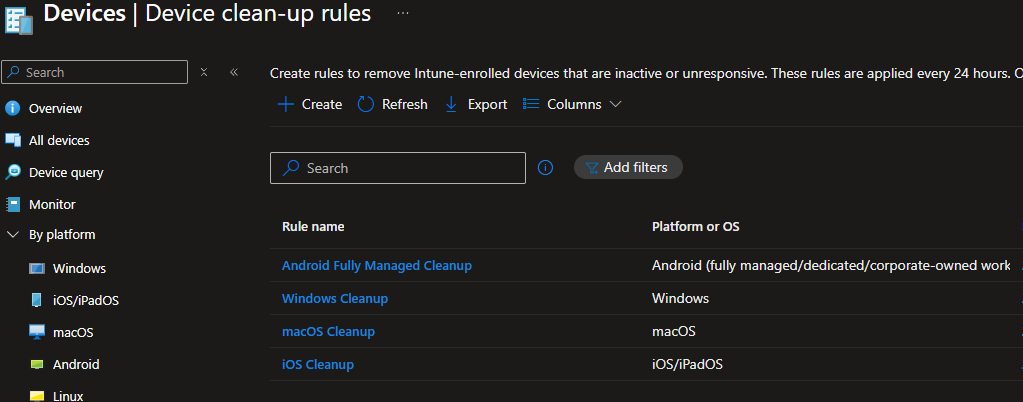1023x402 pixels.
Task: Export the rules list
Action: coord(476,104)
